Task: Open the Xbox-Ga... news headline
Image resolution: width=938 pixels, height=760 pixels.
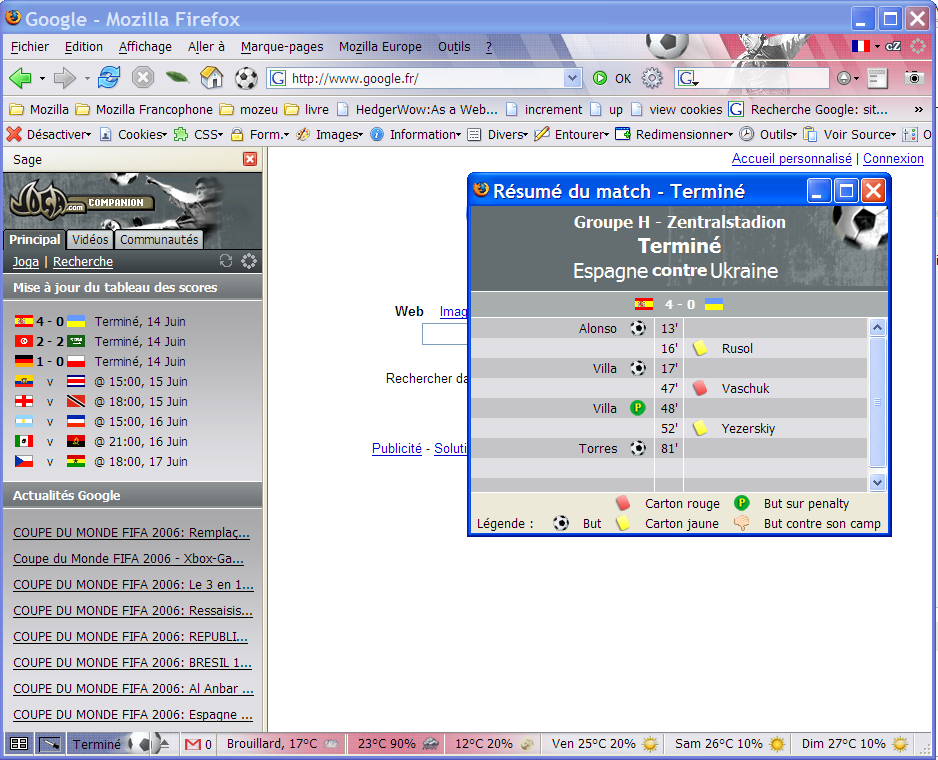Action: 129,559
